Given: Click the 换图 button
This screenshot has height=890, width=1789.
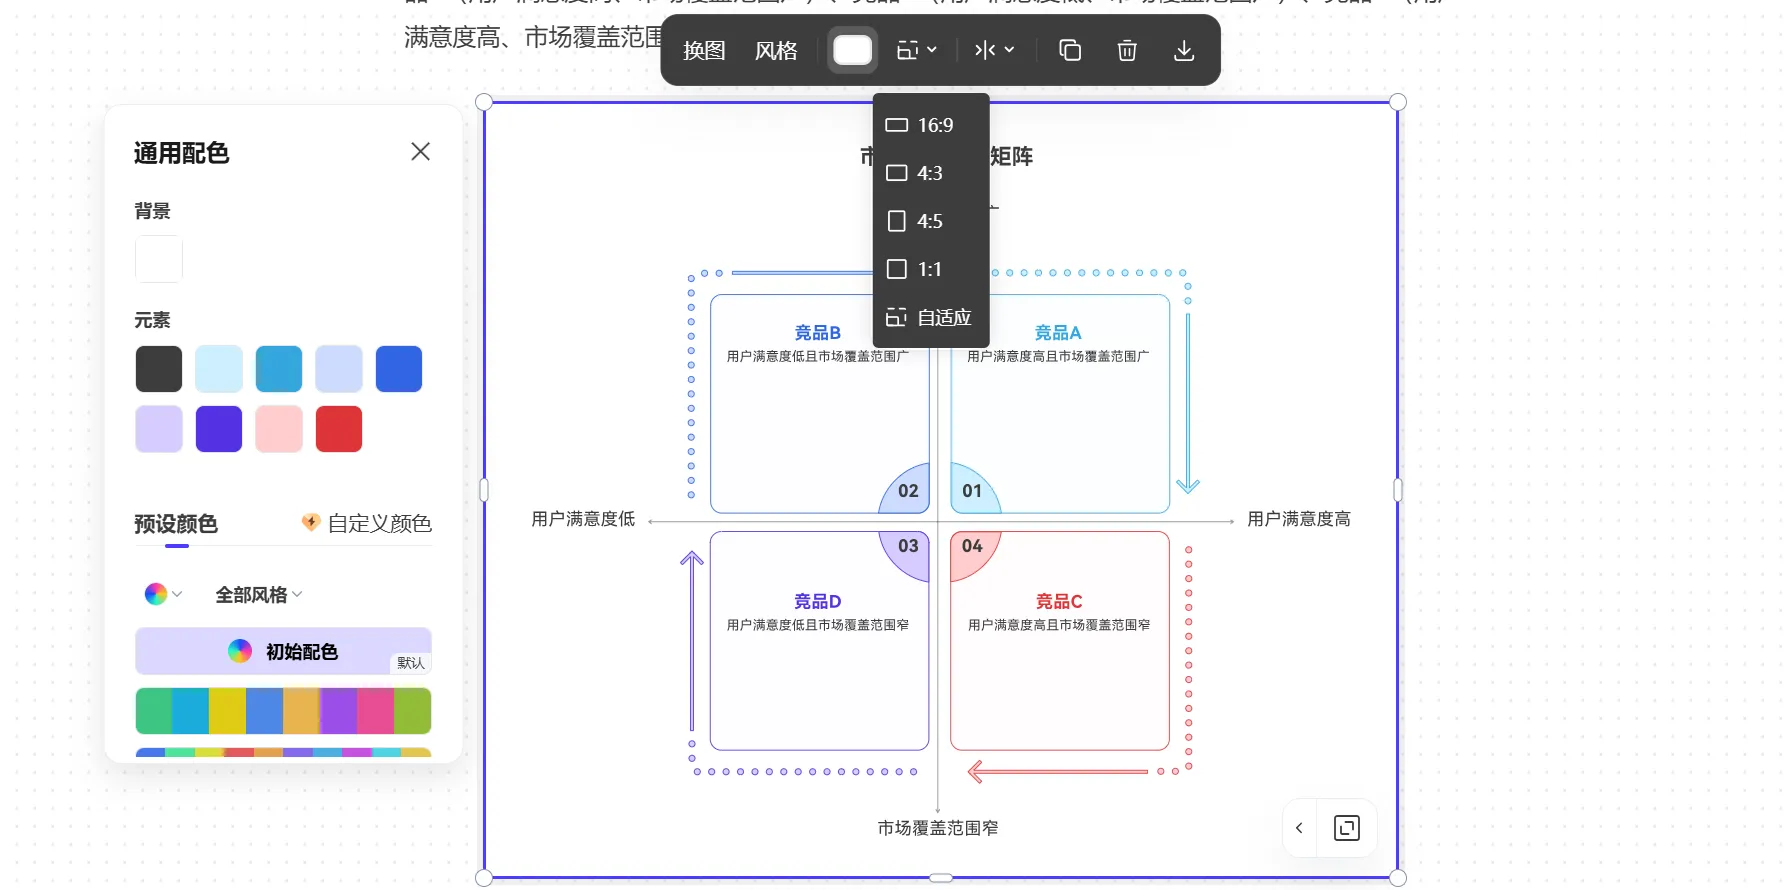Looking at the screenshot, I should coord(704,50).
